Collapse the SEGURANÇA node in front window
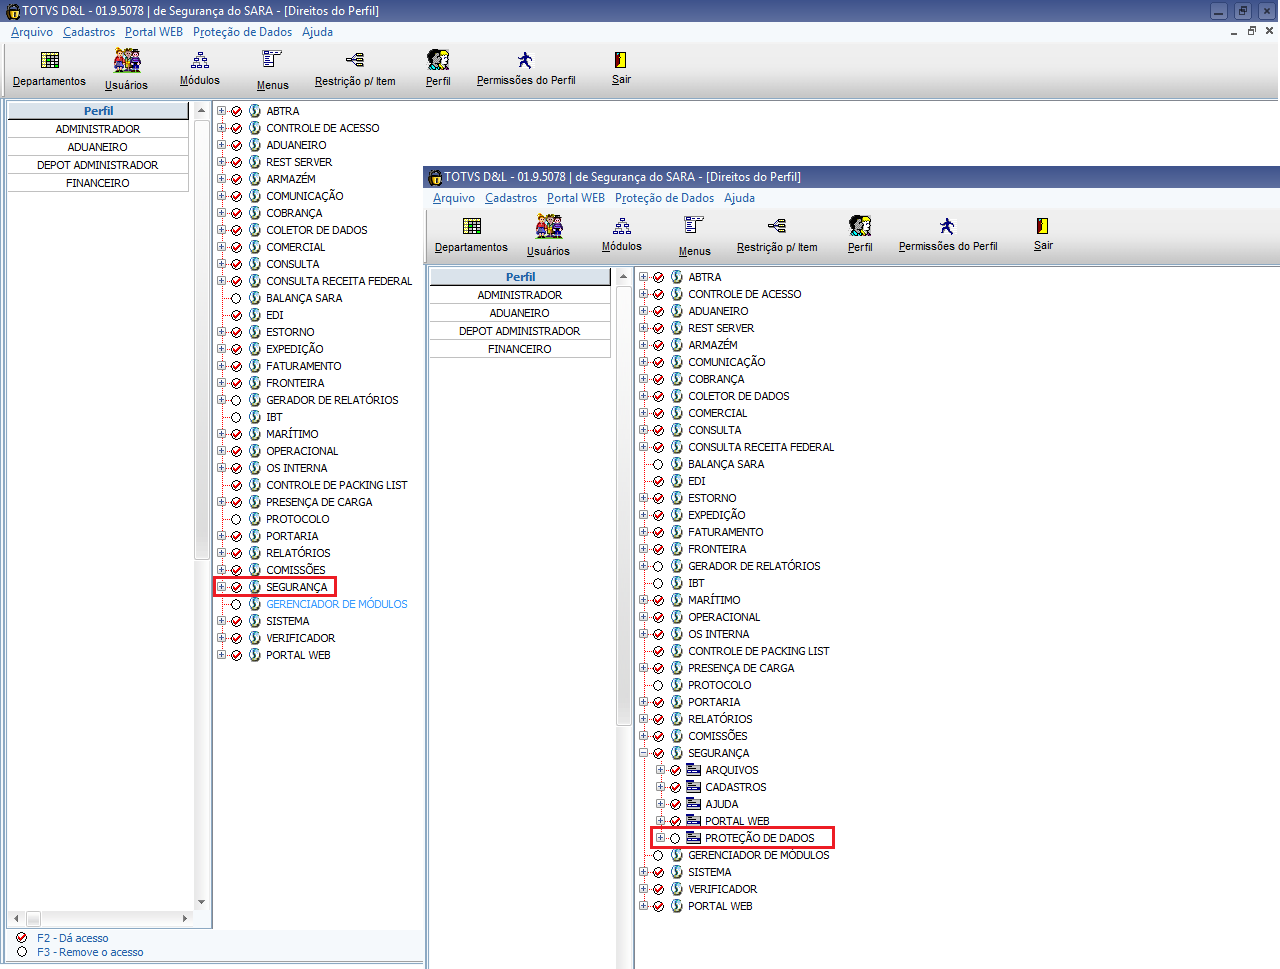Screen dimensions: 1280x969 point(644,753)
